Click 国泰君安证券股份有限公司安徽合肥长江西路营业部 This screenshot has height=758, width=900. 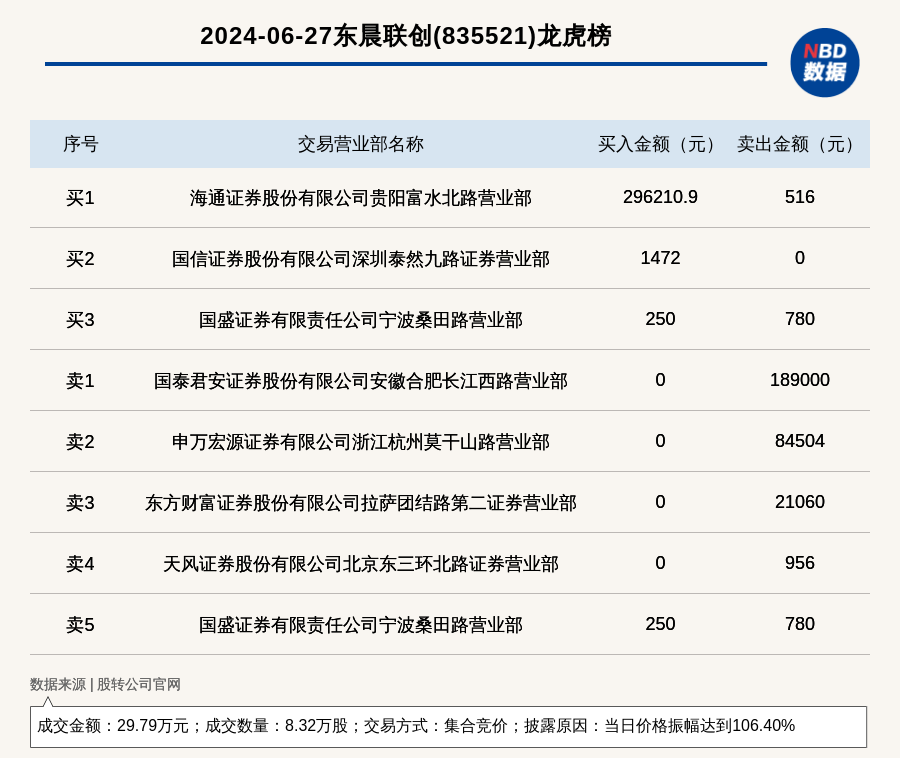(x=360, y=380)
